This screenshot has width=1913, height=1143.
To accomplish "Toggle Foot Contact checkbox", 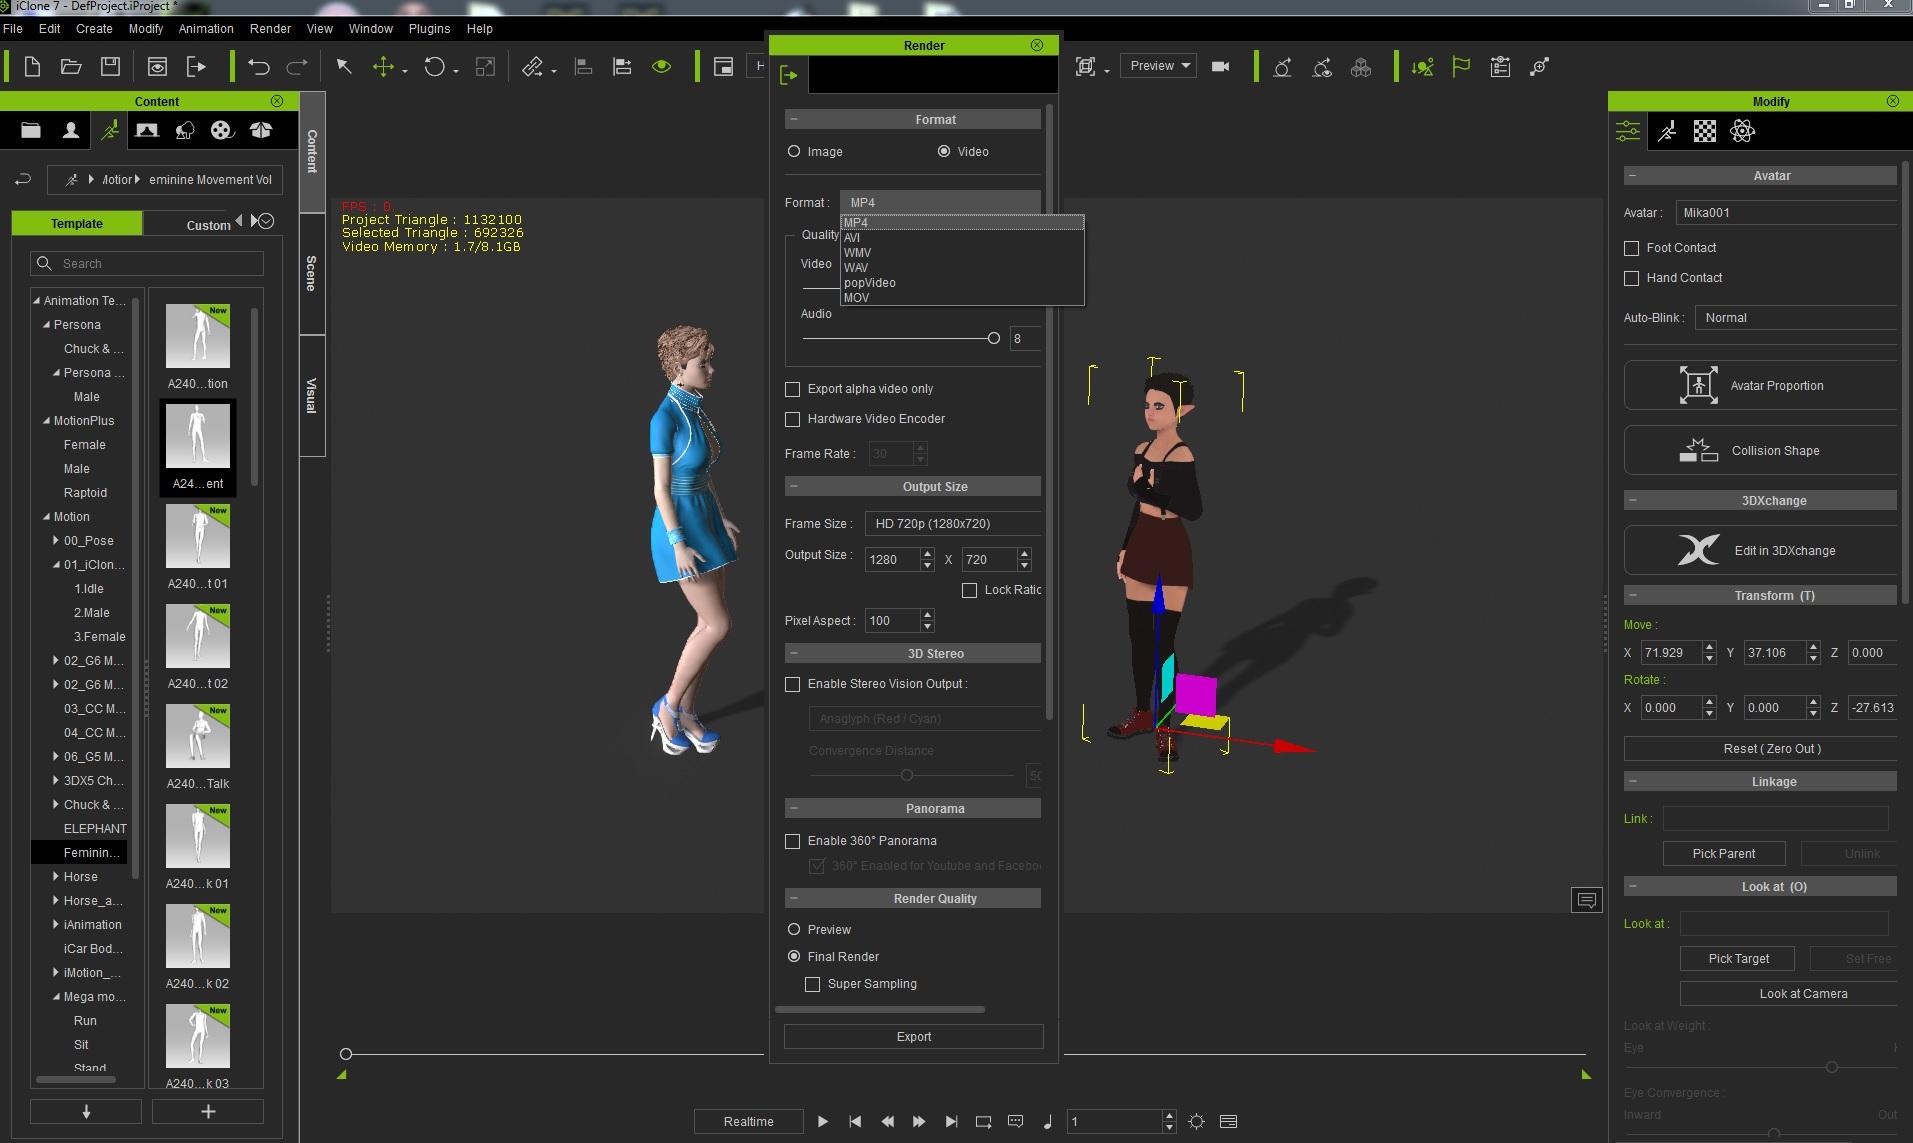I will click(x=1632, y=248).
